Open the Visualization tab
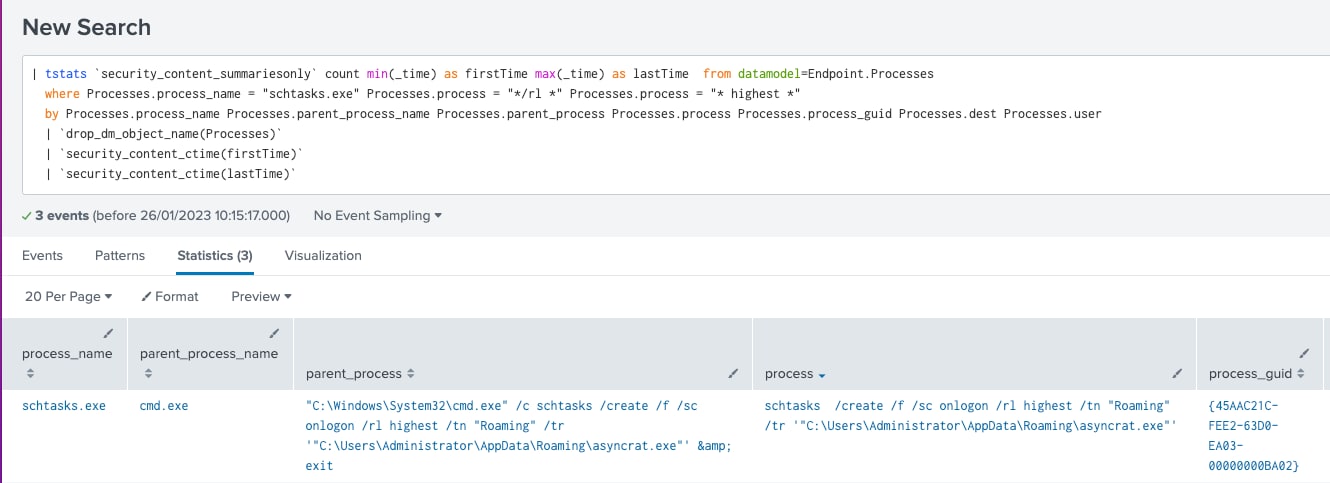 [323, 255]
